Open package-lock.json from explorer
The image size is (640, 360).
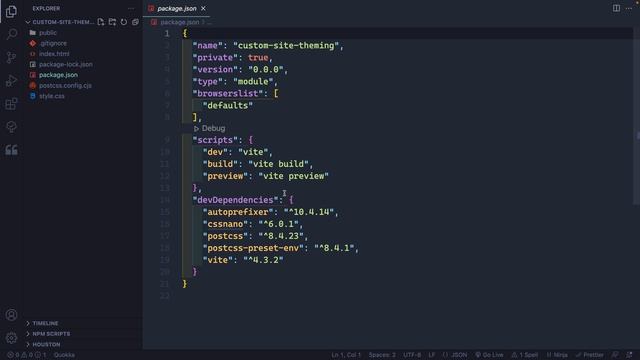click(65, 64)
